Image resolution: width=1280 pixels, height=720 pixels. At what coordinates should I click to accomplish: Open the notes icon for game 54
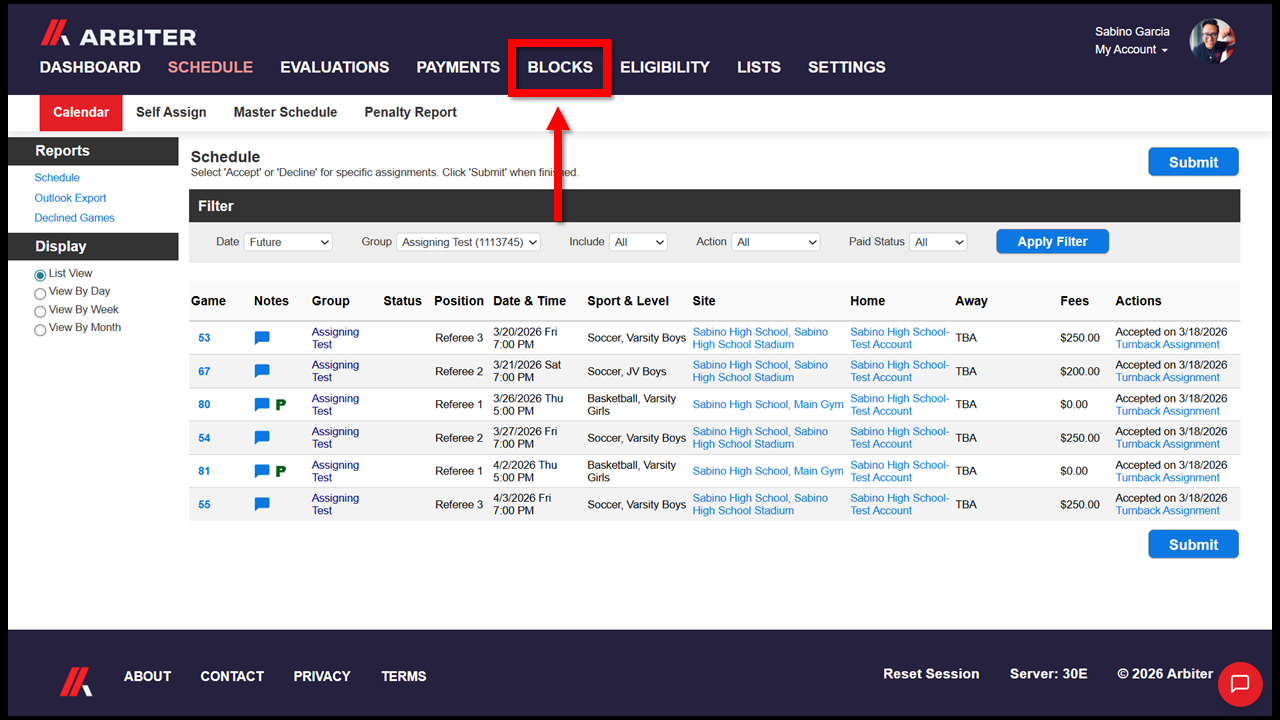[x=262, y=438]
